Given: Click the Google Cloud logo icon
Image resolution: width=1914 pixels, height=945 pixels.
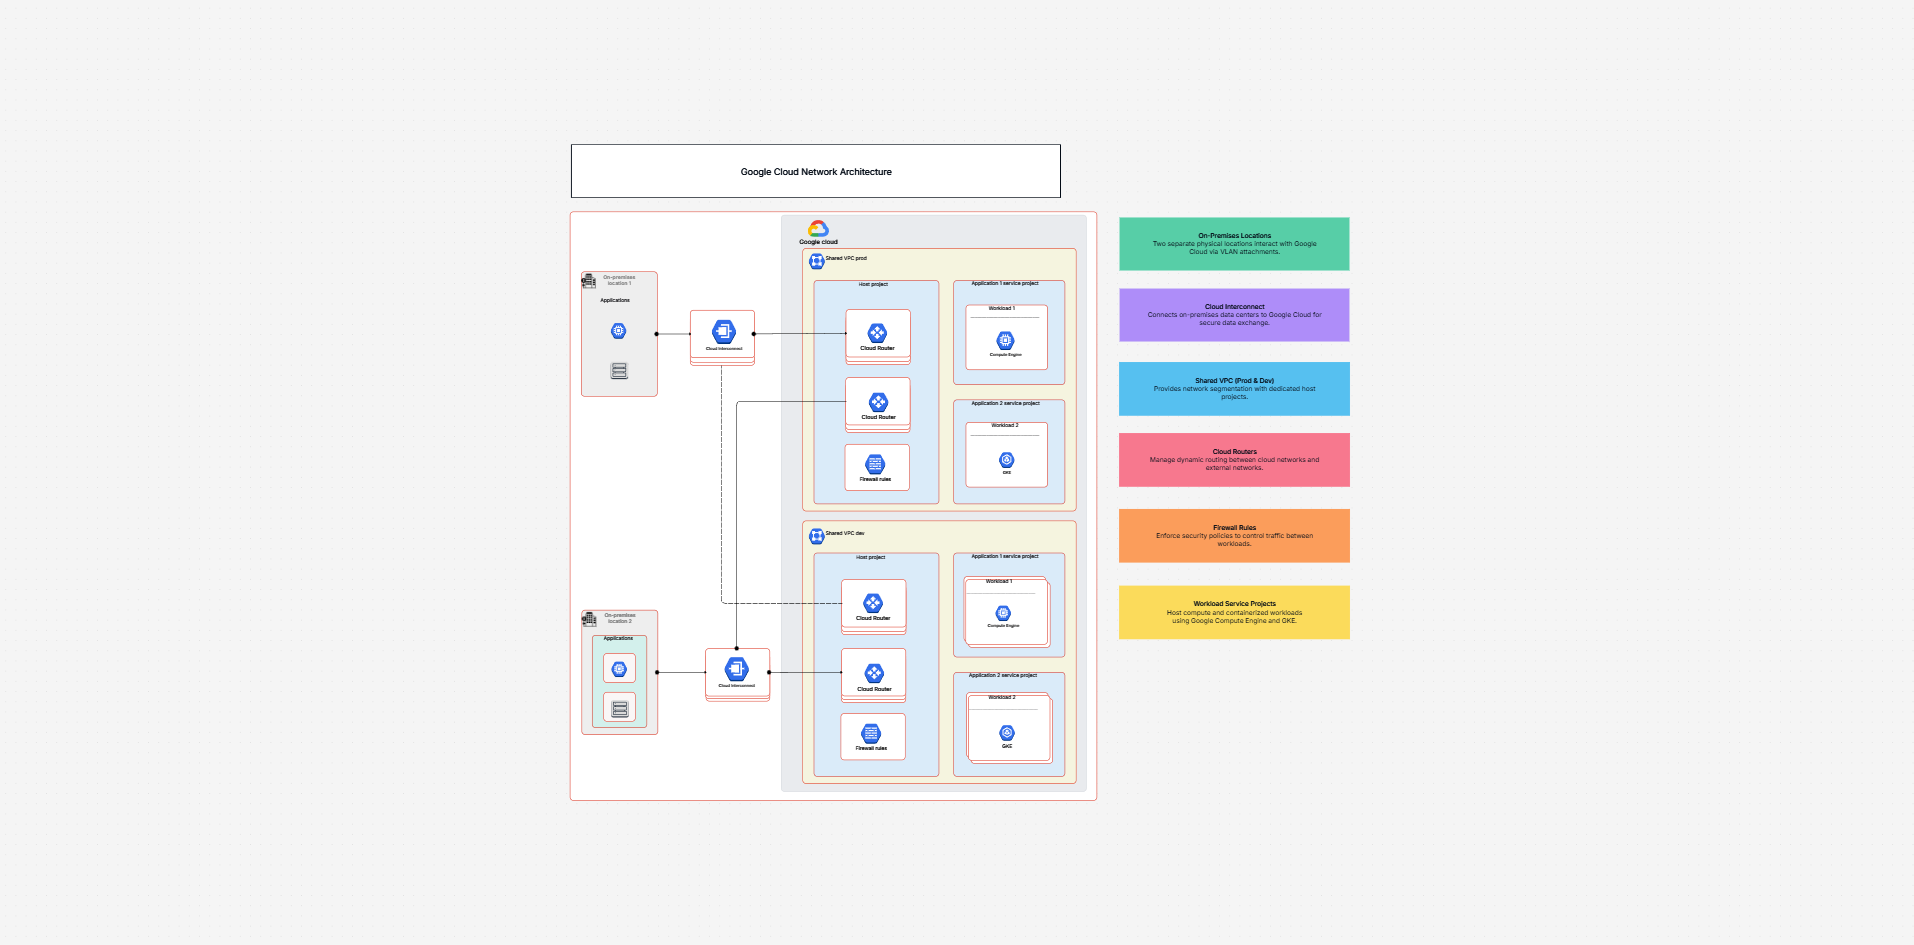Looking at the screenshot, I should pos(818,229).
